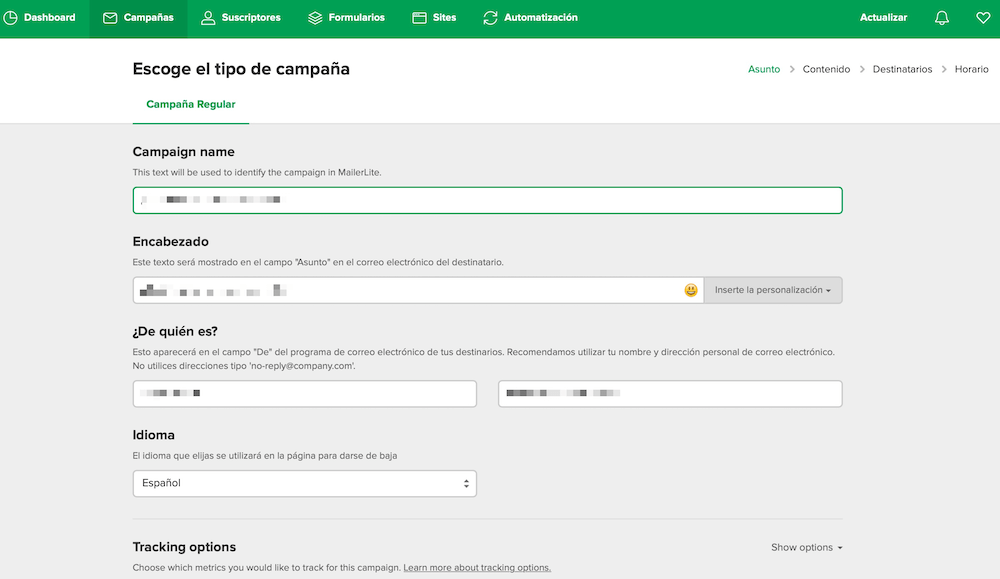Expand Show options for tracking
The image size is (1000, 579).
coord(806,547)
